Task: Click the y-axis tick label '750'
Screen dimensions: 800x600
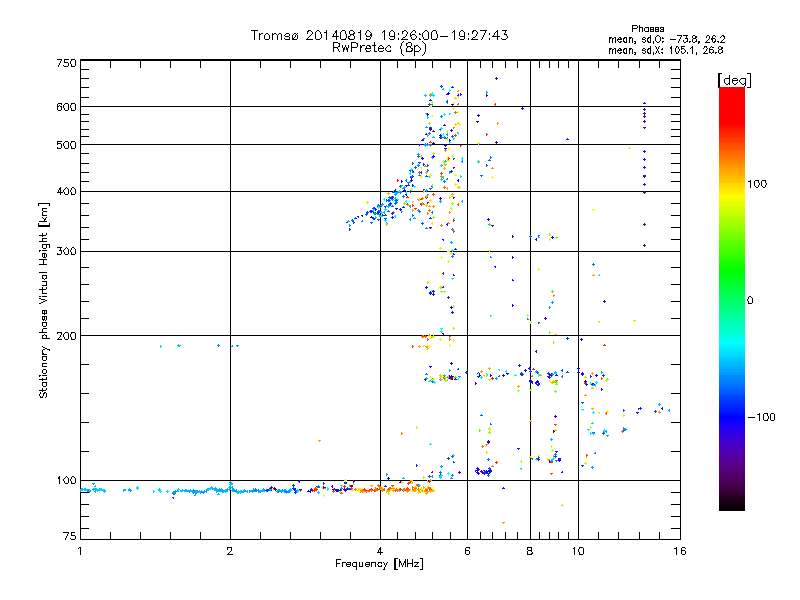Action: 66,64
